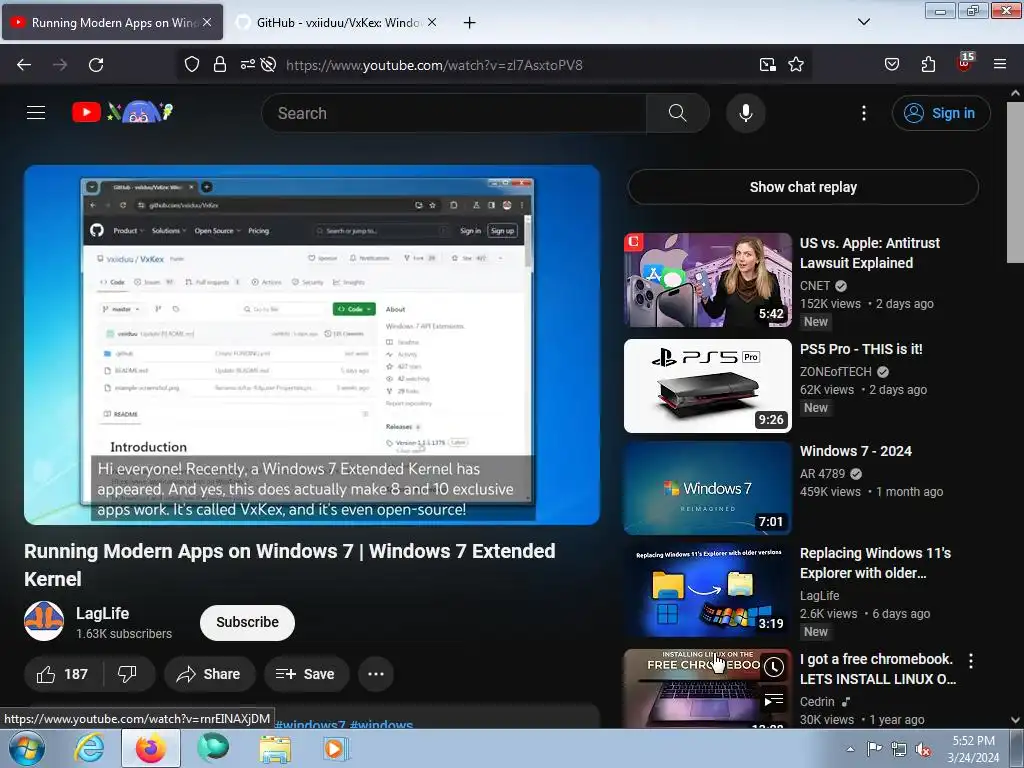Open YouTube guide hamburger menu
This screenshot has width=1024, height=768.
[36, 112]
